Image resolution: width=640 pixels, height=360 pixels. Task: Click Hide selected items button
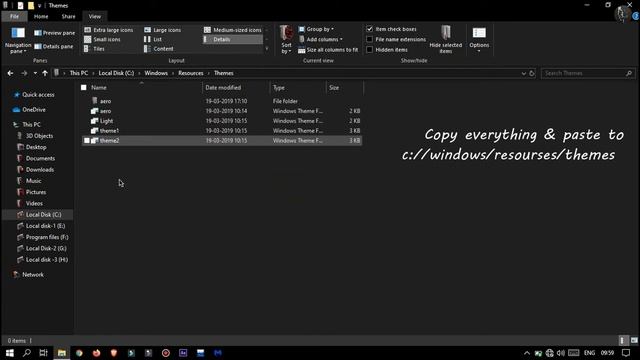pos(446,40)
